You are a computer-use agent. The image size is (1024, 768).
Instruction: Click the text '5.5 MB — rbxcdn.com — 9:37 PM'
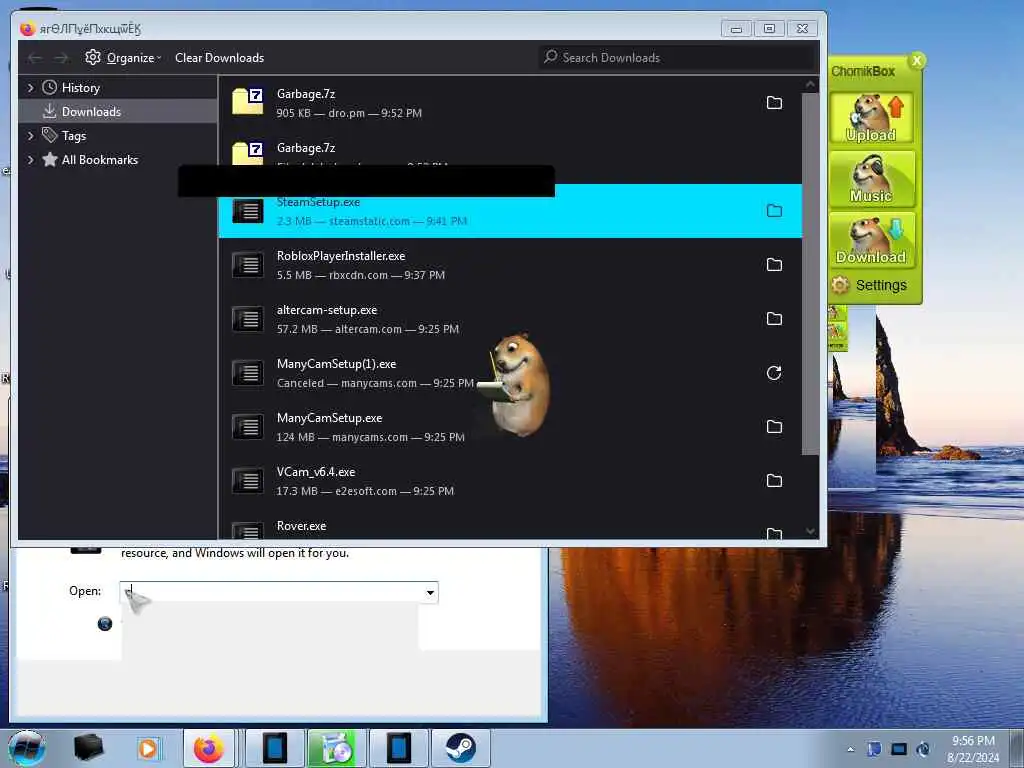[x=360, y=275]
